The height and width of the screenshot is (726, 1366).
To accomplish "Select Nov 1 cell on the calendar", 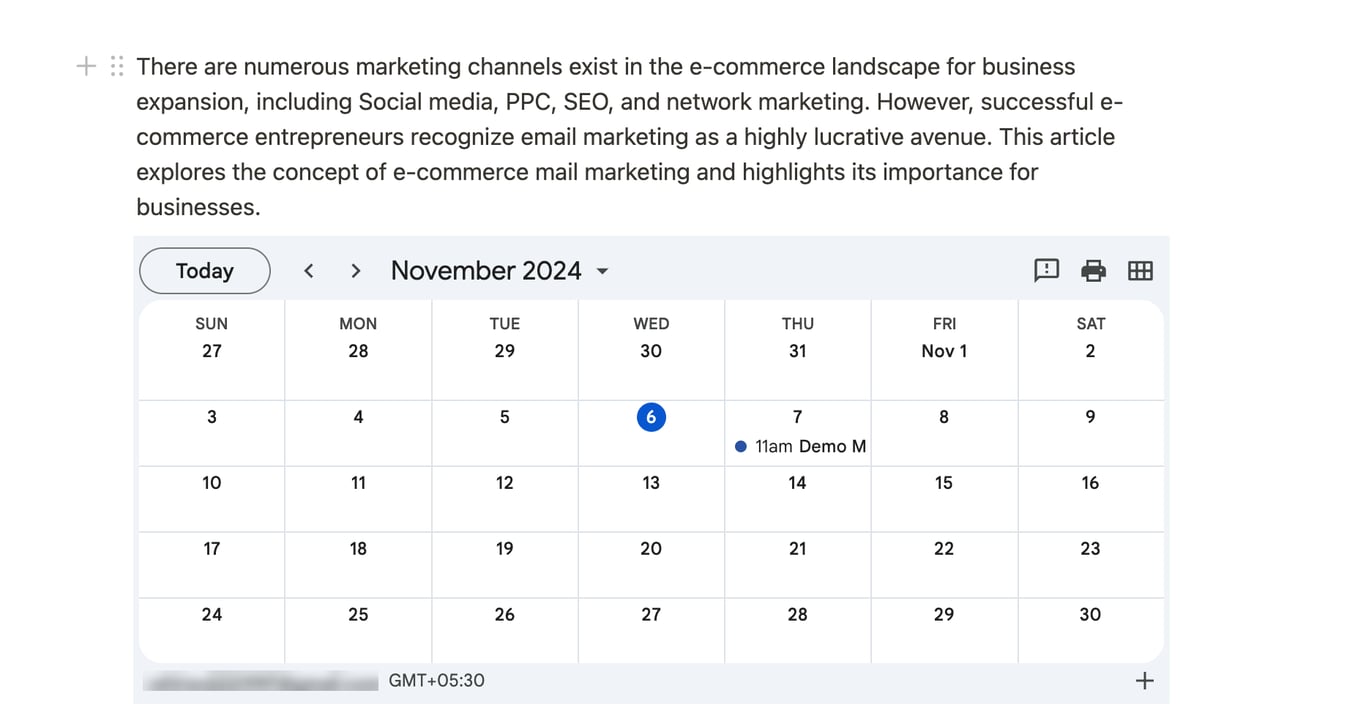I will pos(943,350).
